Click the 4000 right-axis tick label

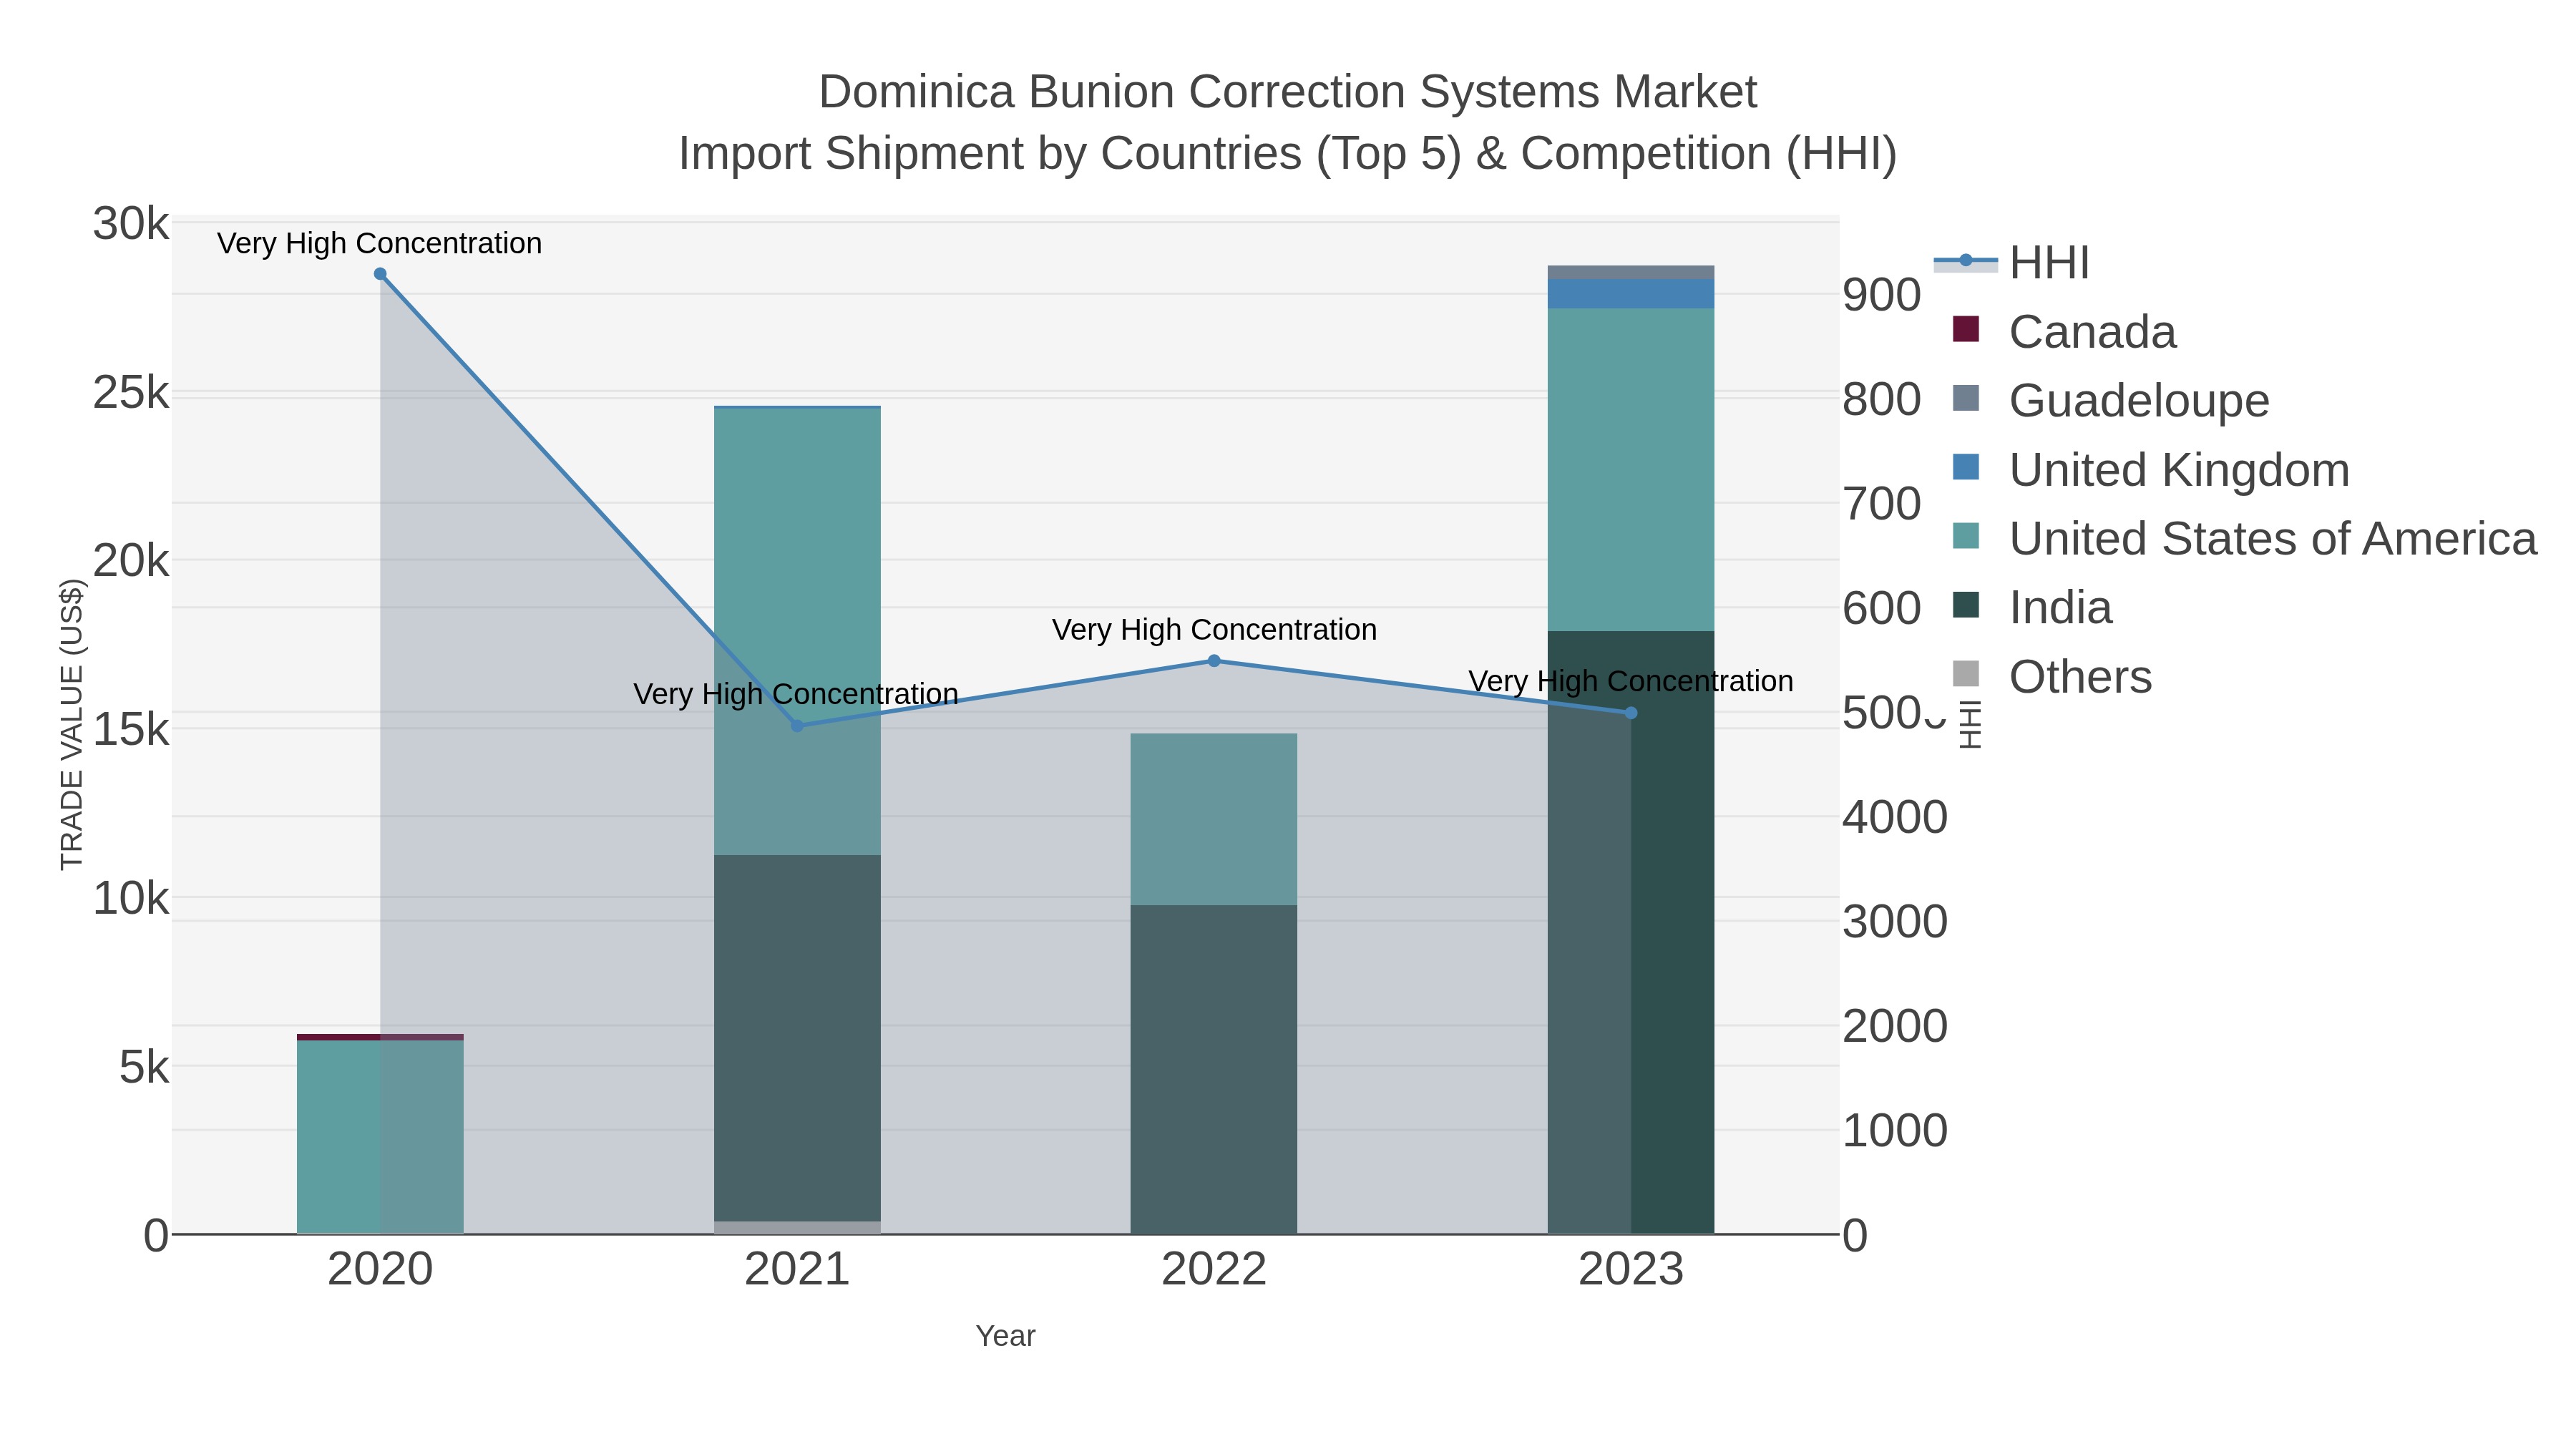click(1895, 817)
